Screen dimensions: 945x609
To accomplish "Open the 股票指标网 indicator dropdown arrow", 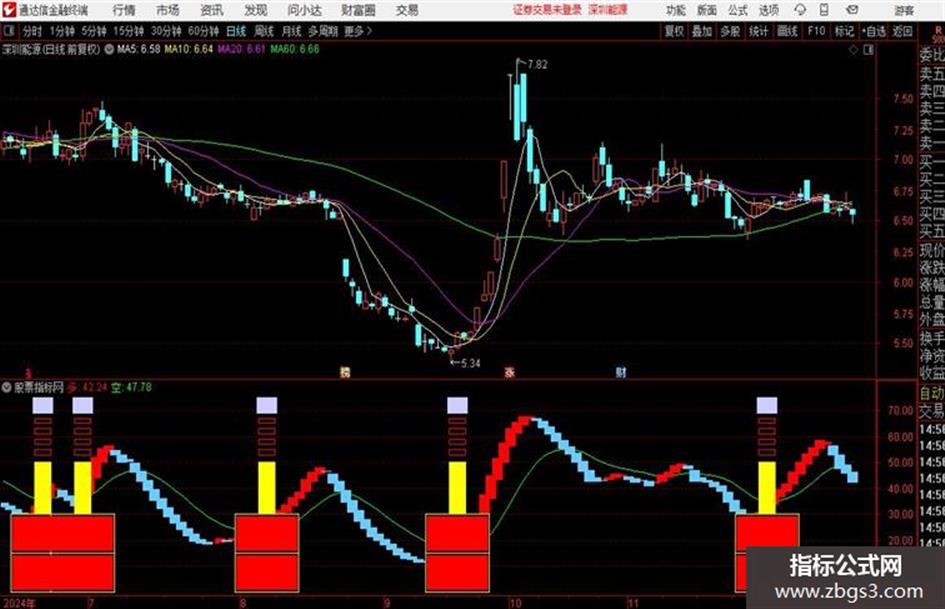I will click(7, 387).
